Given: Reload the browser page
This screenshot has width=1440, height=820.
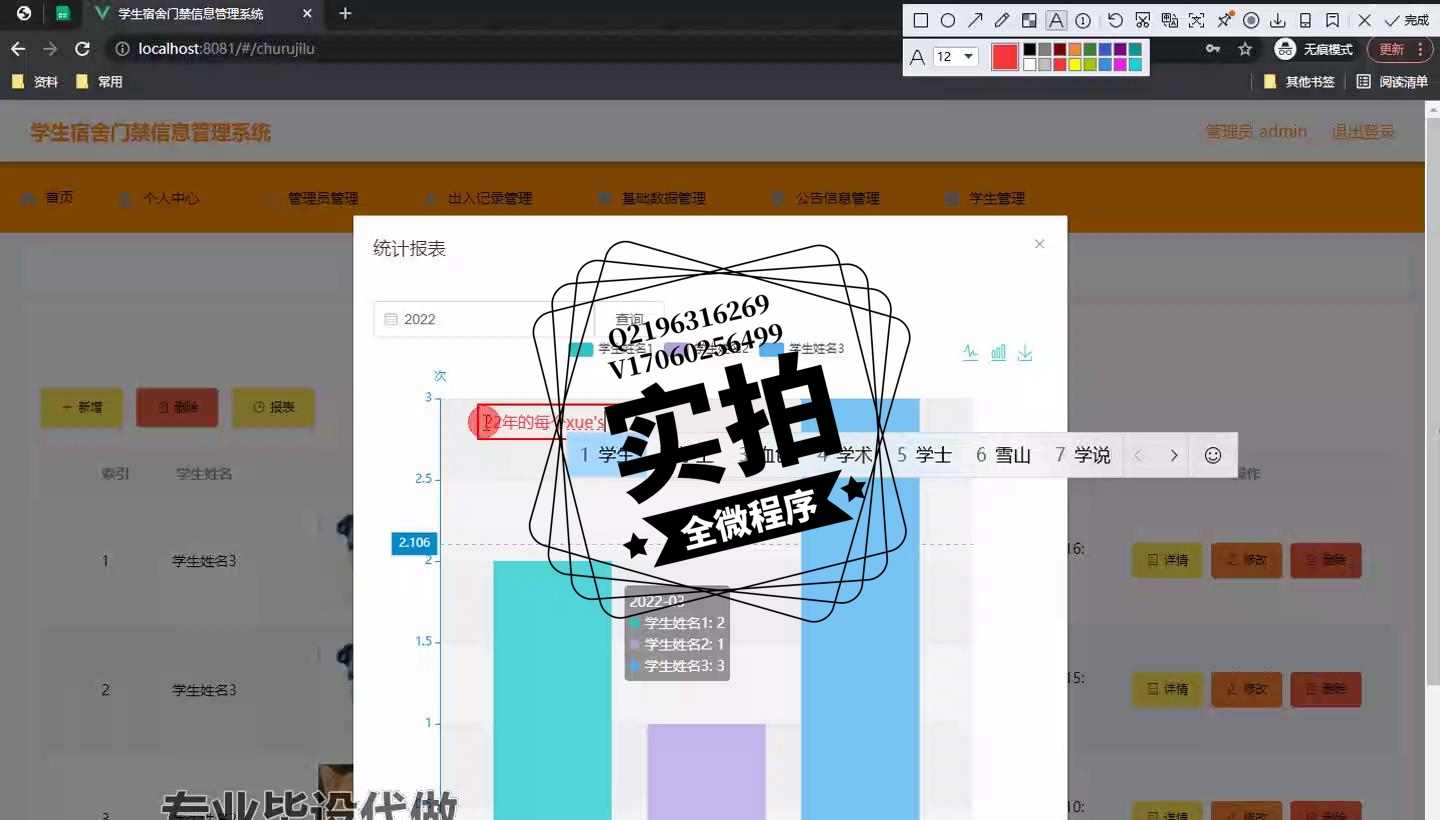Looking at the screenshot, I should coord(83,48).
